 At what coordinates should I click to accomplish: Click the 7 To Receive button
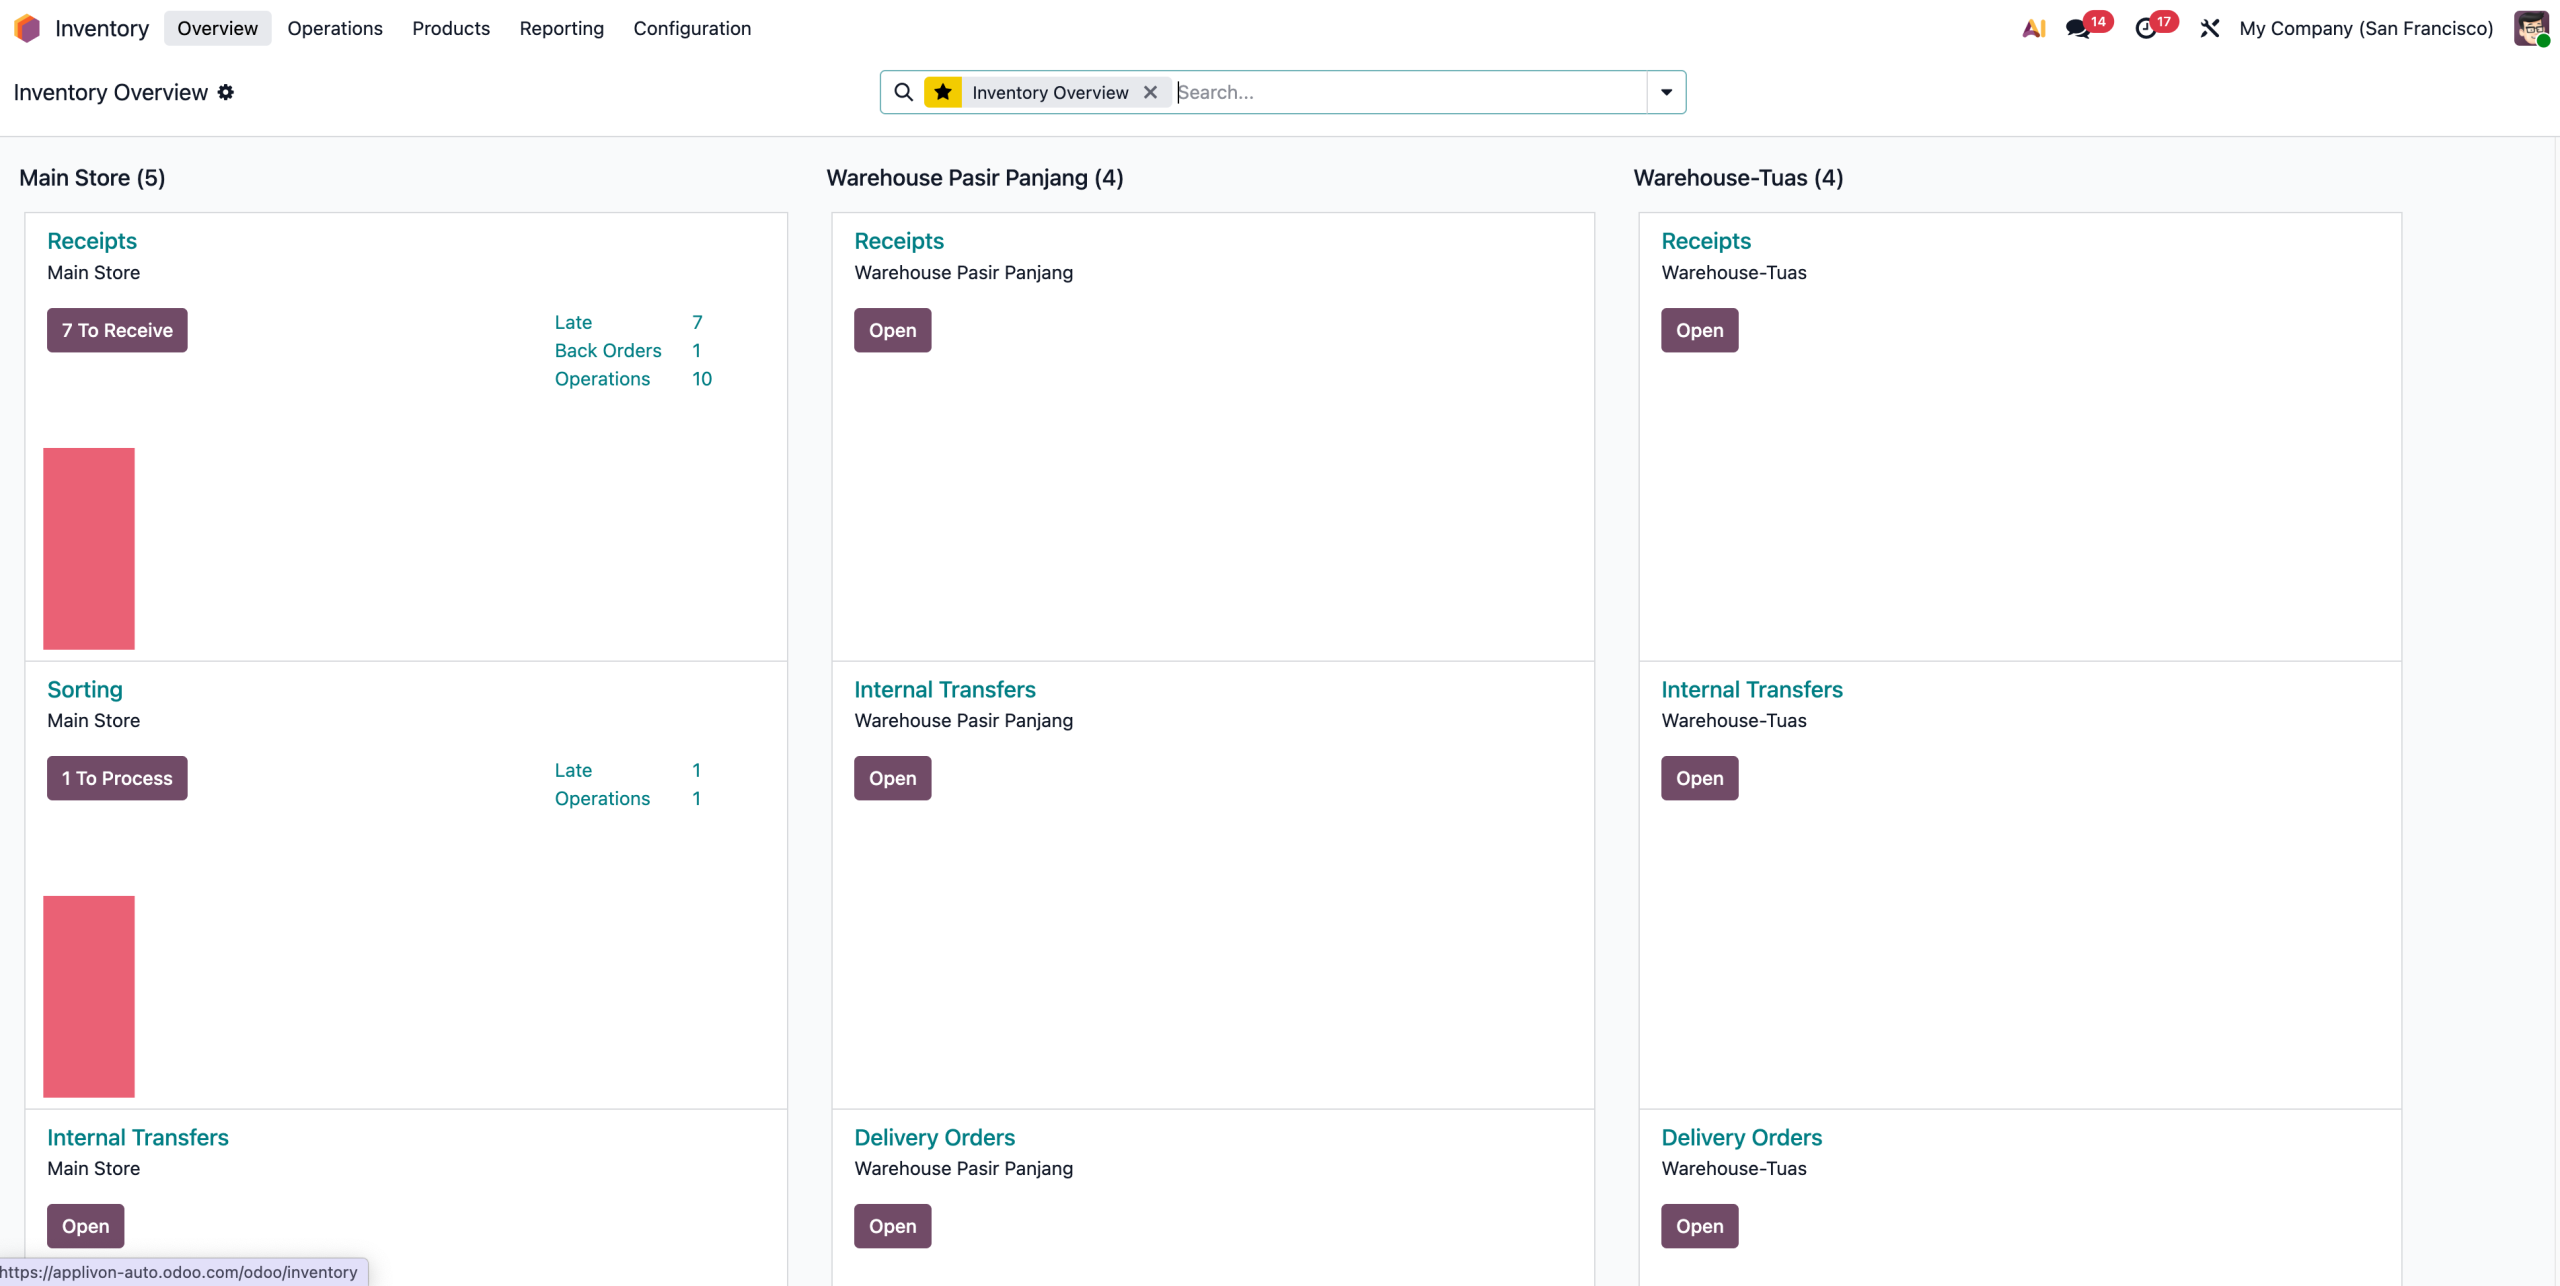[x=117, y=330]
